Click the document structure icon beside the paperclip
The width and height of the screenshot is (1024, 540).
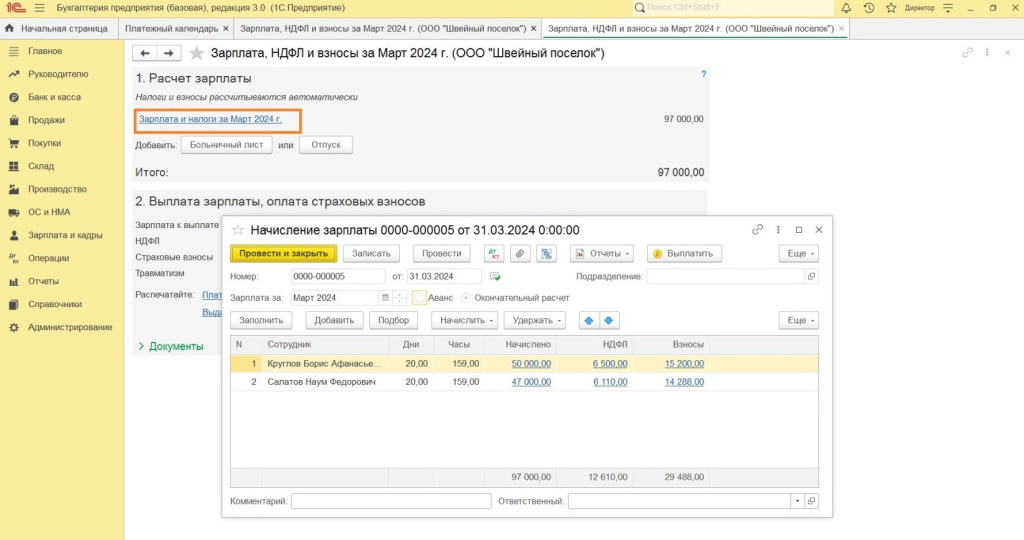(x=546, y=253)
